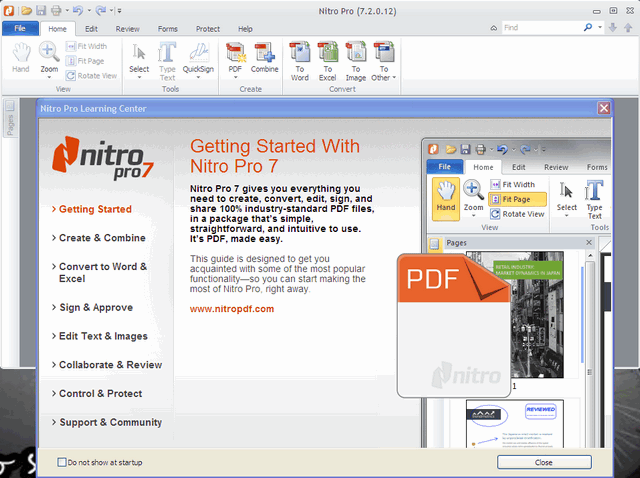Click Rotate View in the ribbon

coord(91,76)
